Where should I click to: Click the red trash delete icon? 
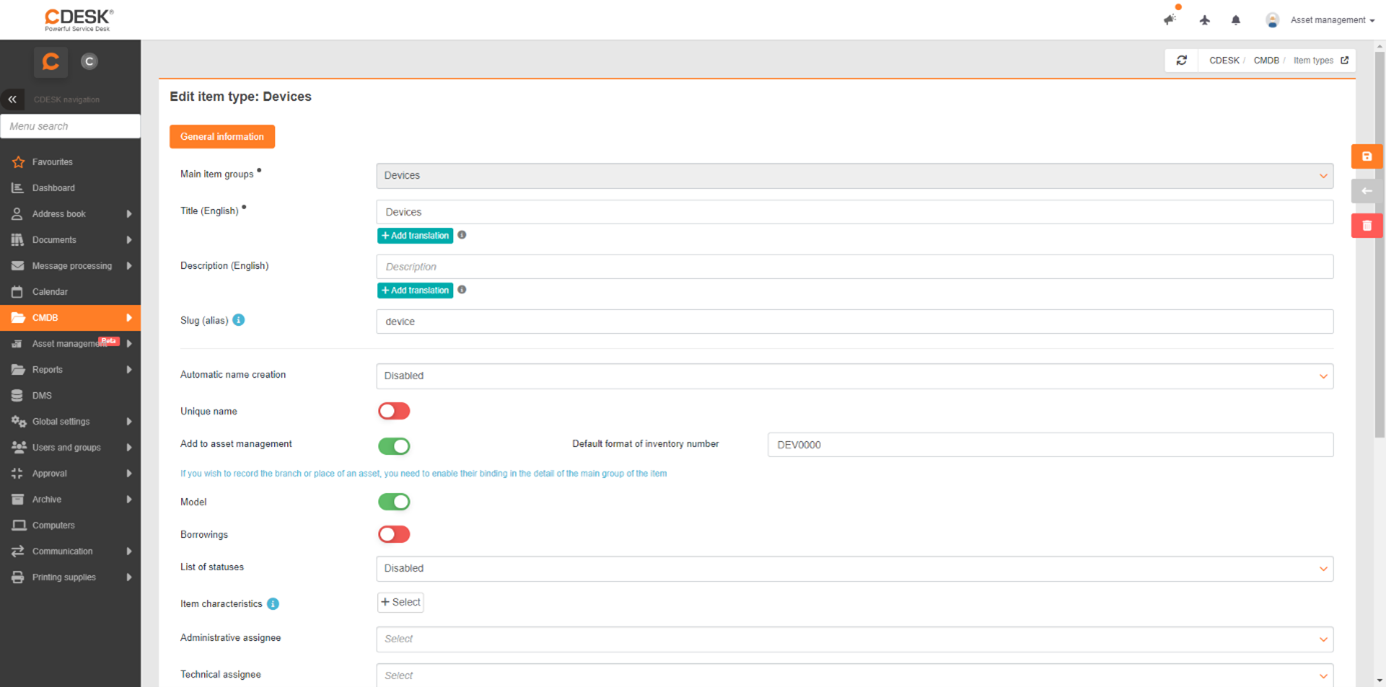(x=1367, y=226)
